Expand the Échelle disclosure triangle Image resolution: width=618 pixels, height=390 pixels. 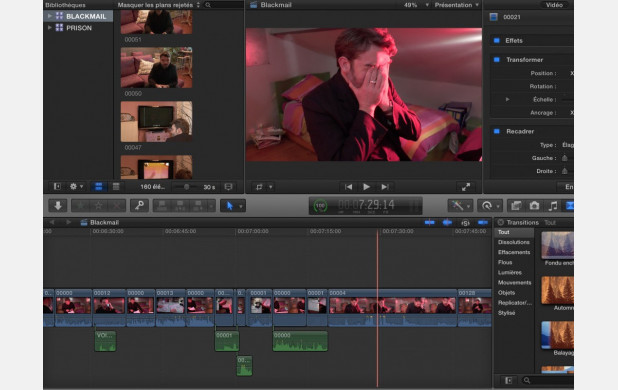(508, 99)
